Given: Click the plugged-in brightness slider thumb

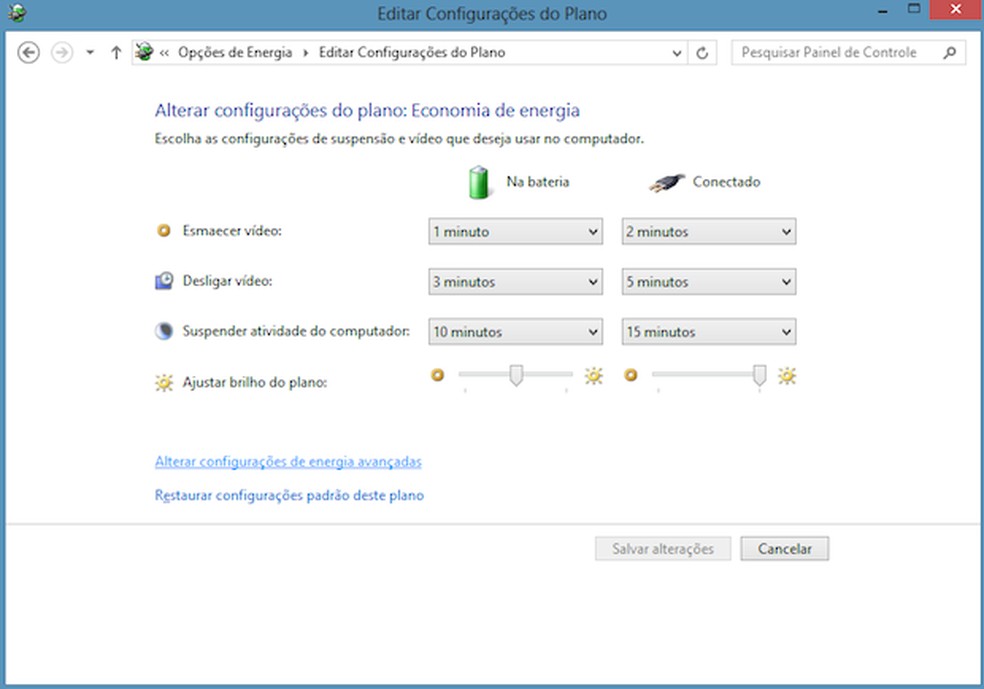Looking at the screenshot, I should pos(759,375).
